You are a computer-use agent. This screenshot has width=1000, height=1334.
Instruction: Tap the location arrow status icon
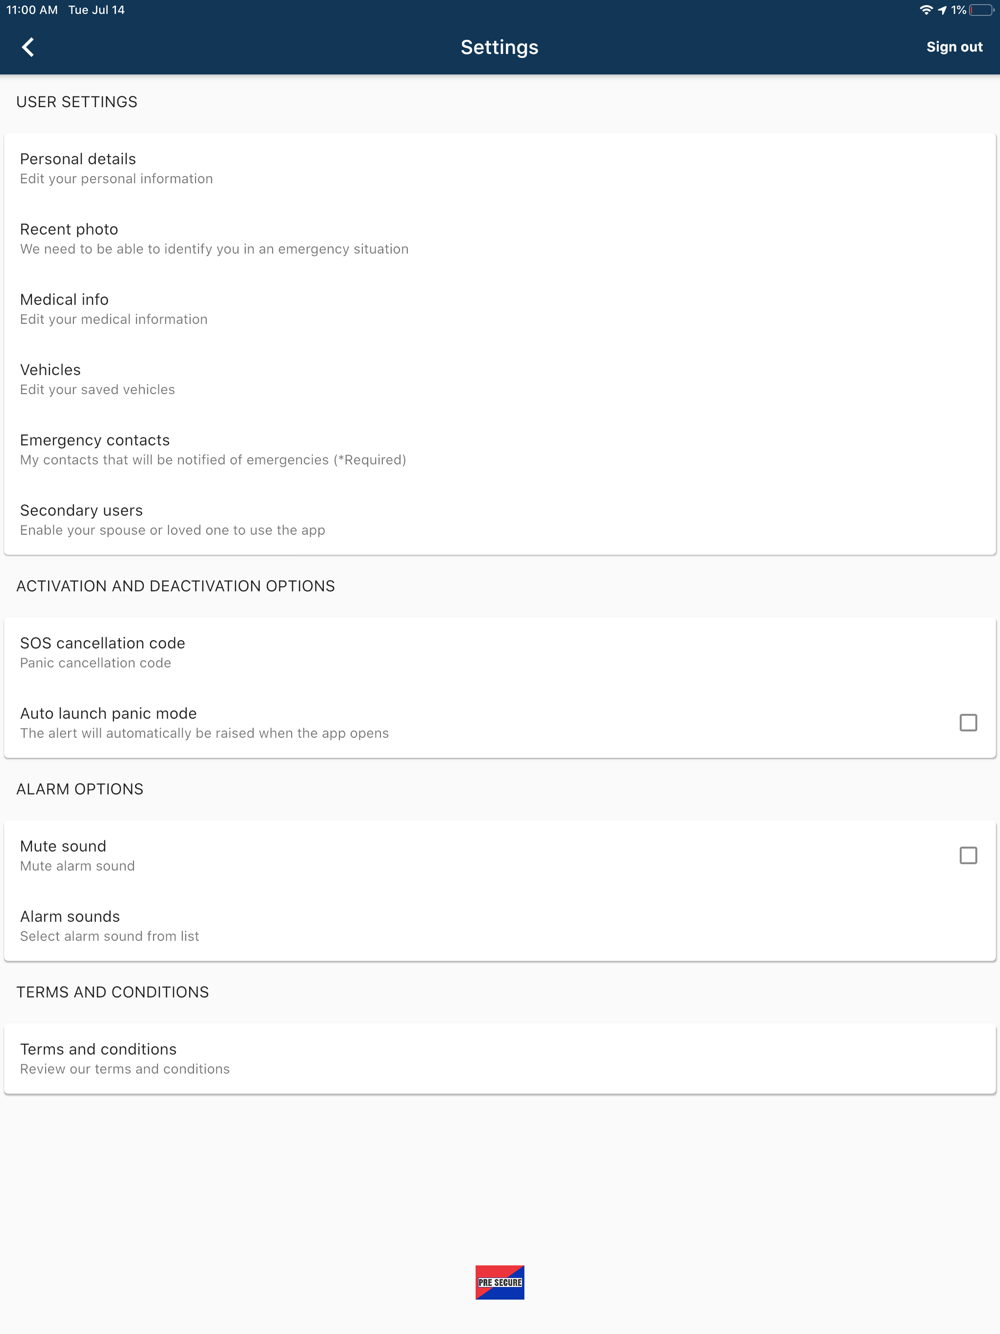point(942,10)
